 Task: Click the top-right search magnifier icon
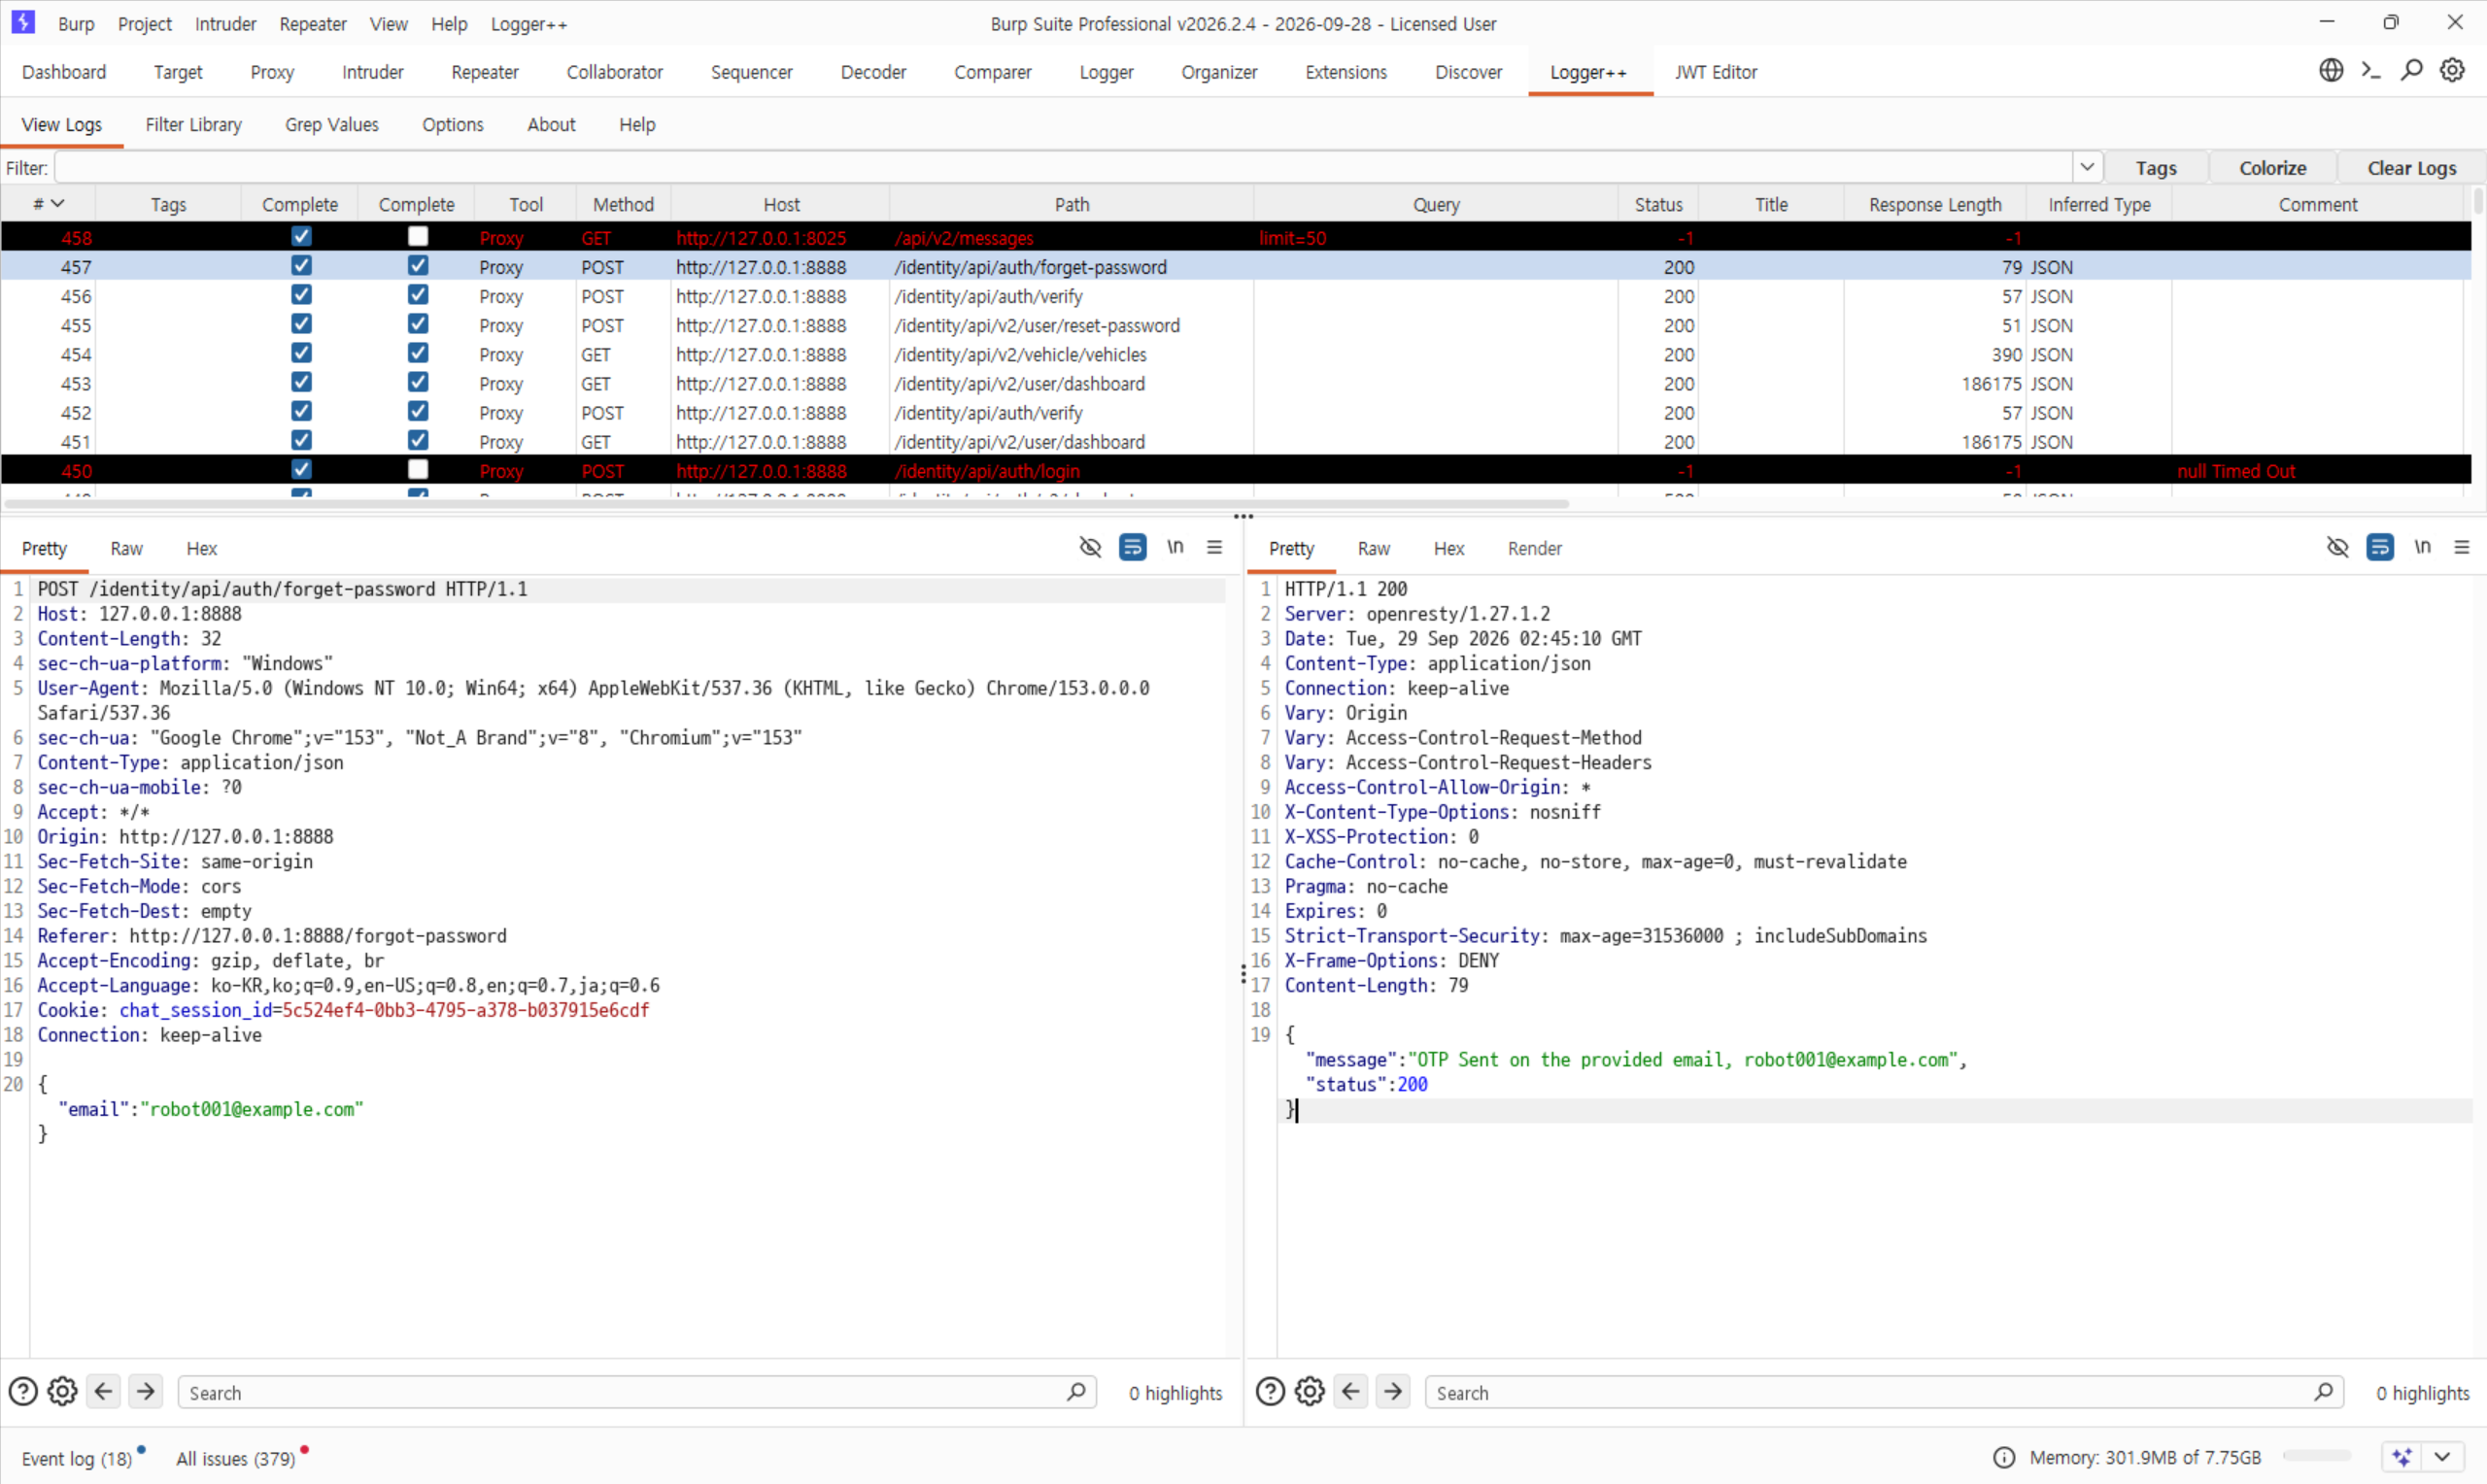[x=2412, y=71]
